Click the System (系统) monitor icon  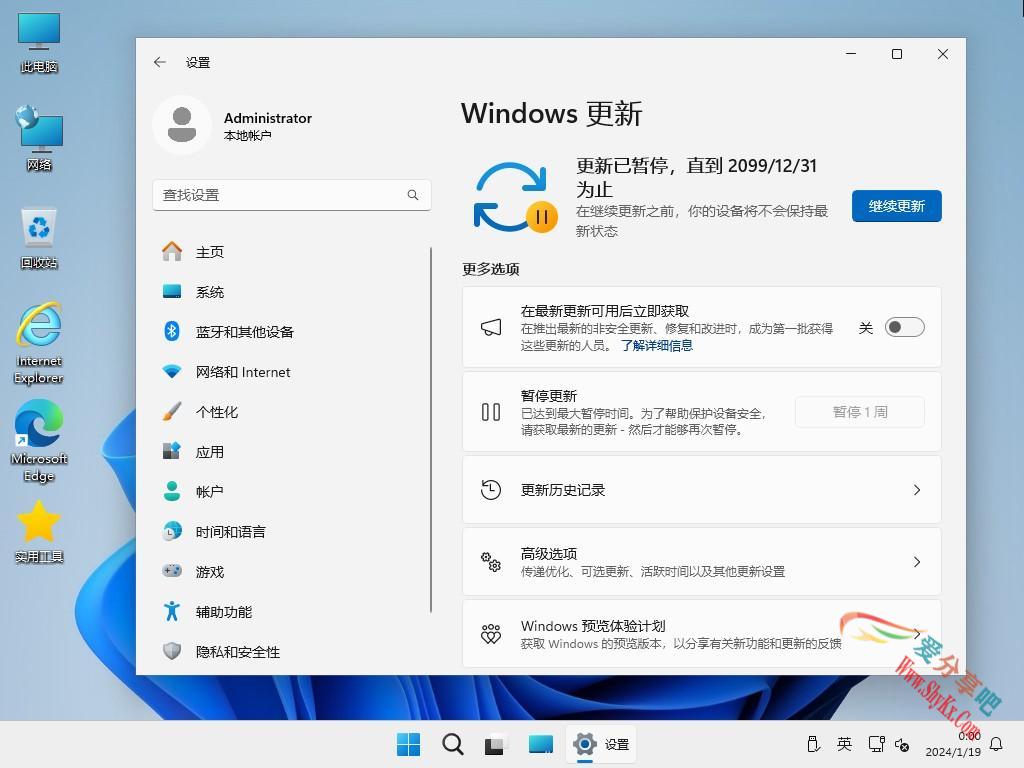(172, 291)
